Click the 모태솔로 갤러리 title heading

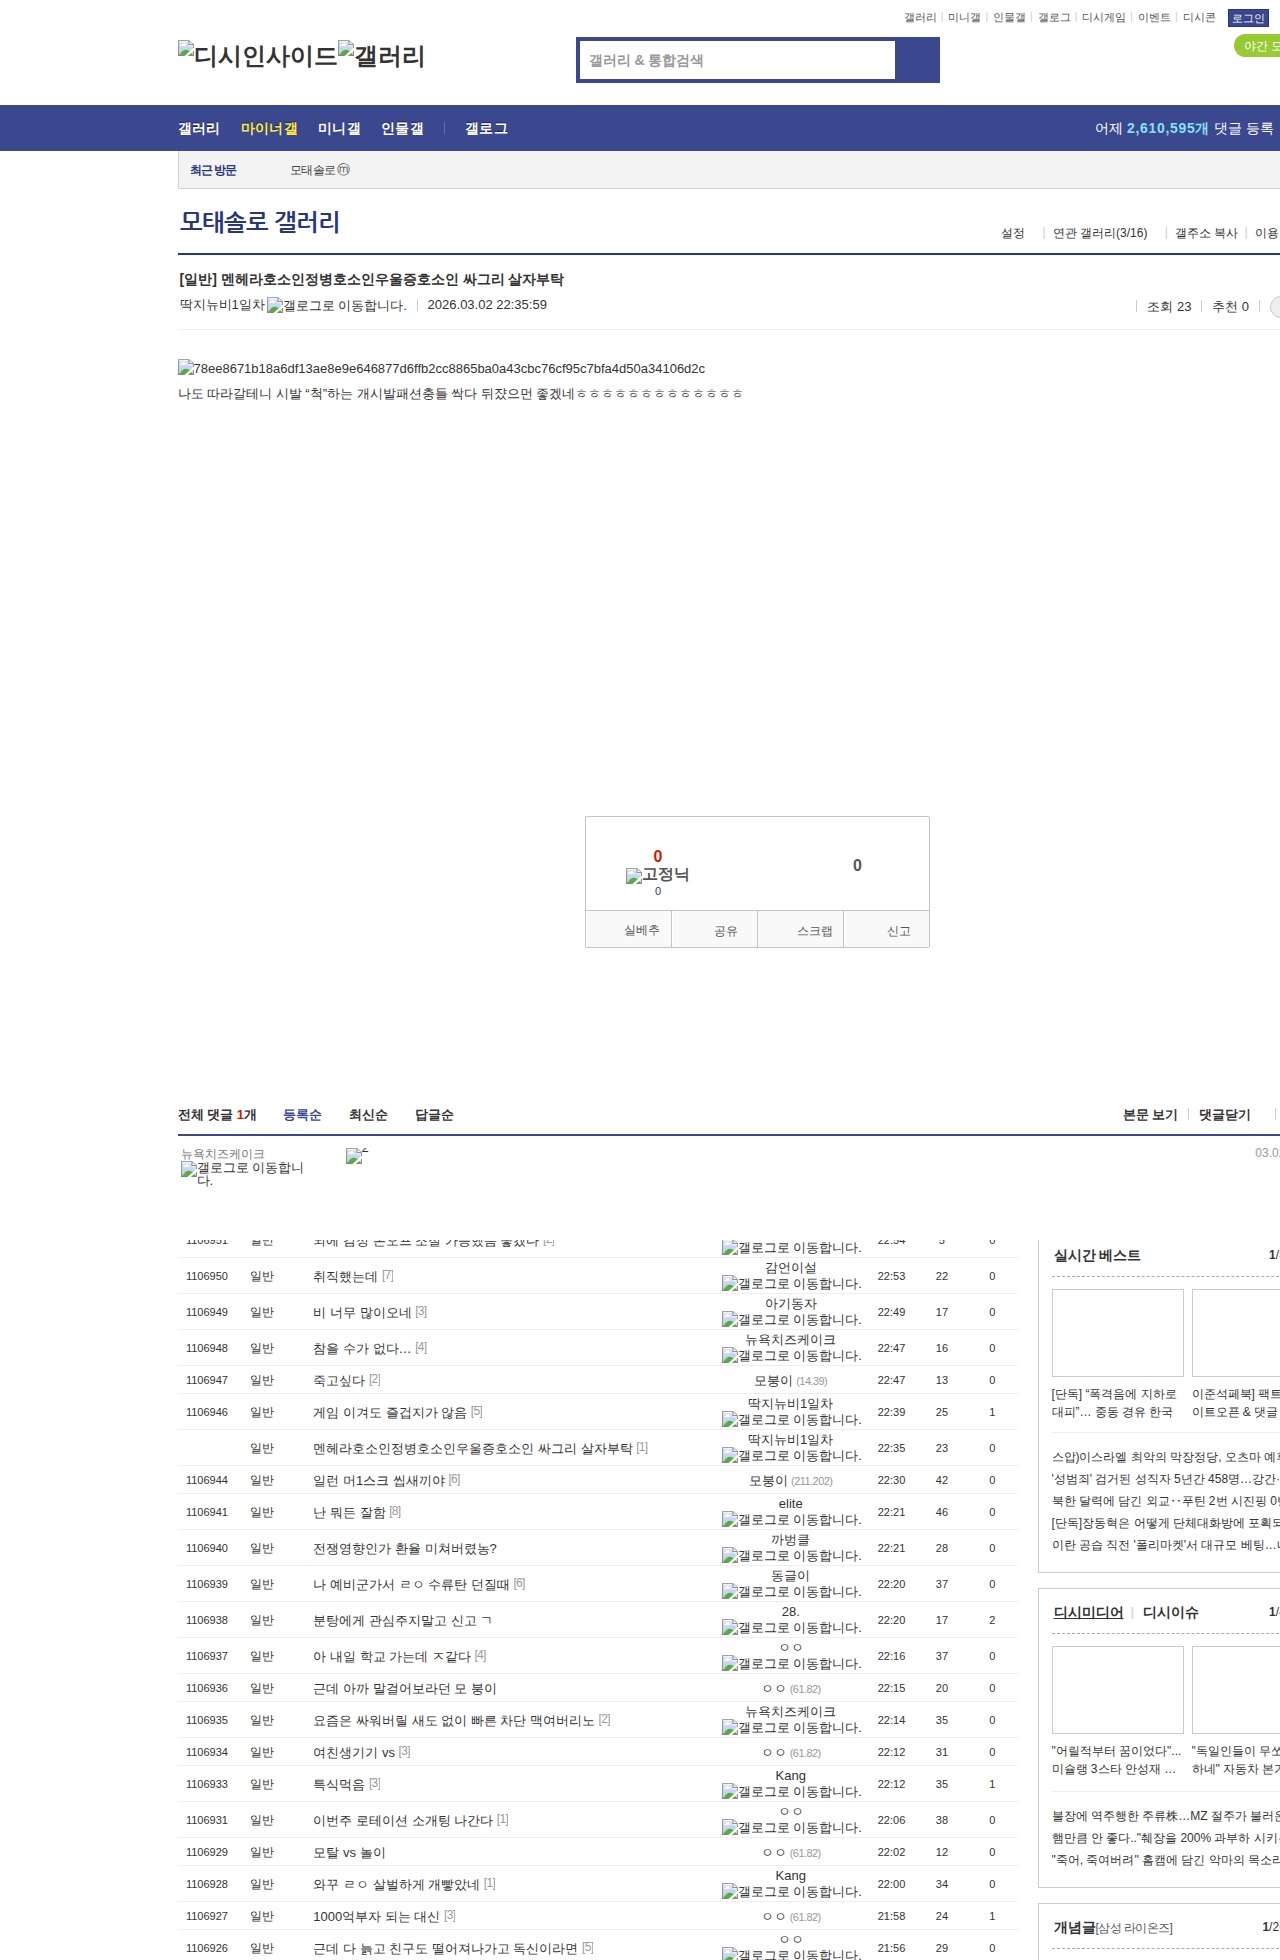(260, 221)
